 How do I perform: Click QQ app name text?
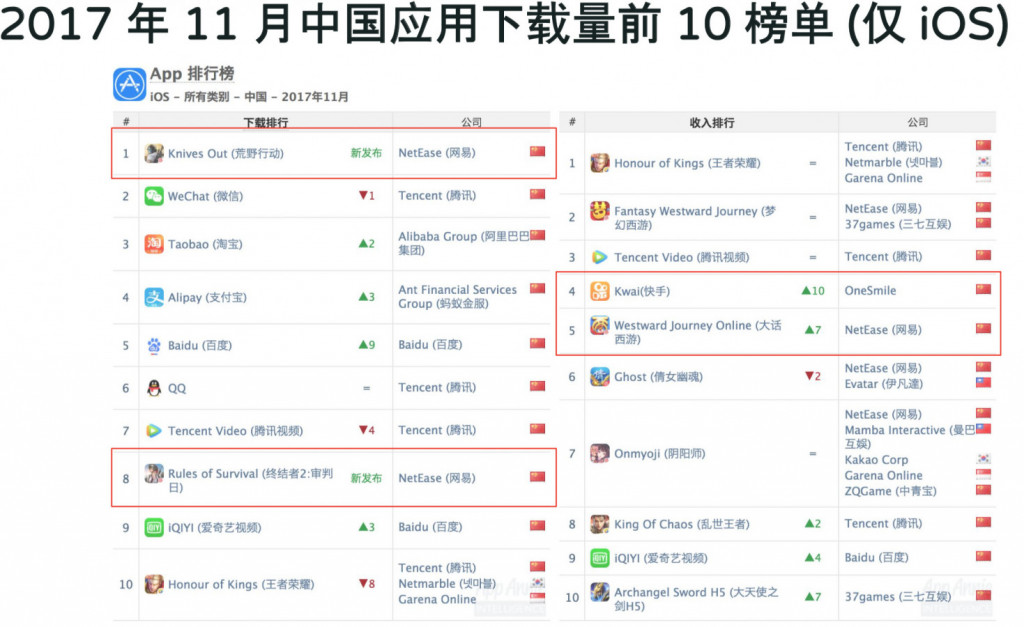tap(177, 389)
